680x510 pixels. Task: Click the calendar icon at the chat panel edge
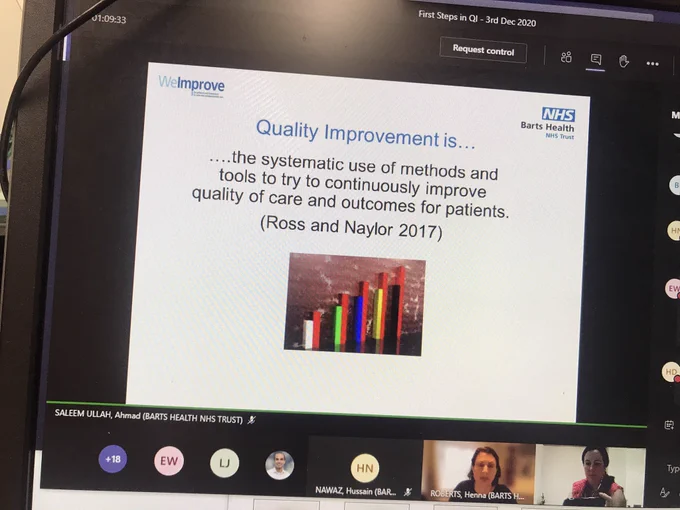tap(669, 425)
